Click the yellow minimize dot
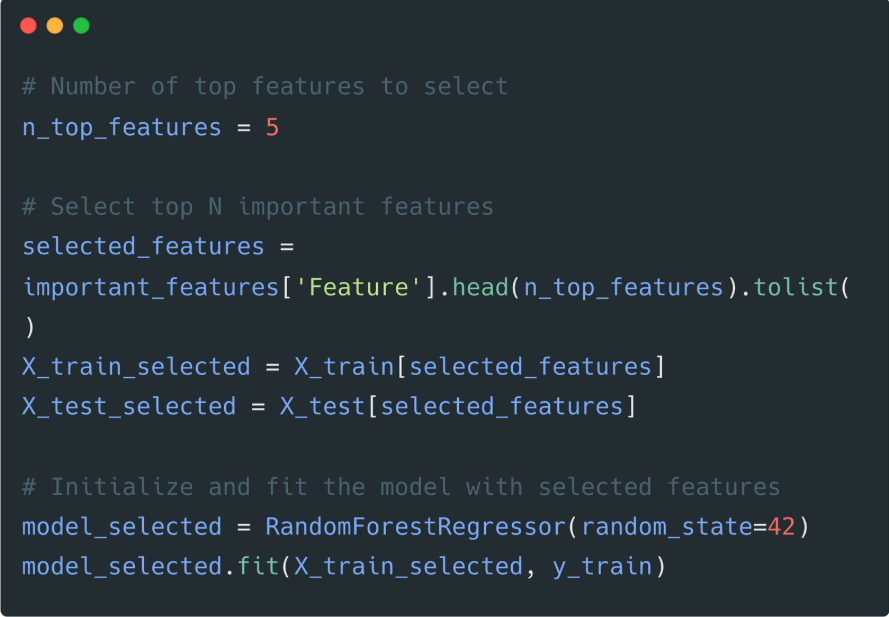 55,26
